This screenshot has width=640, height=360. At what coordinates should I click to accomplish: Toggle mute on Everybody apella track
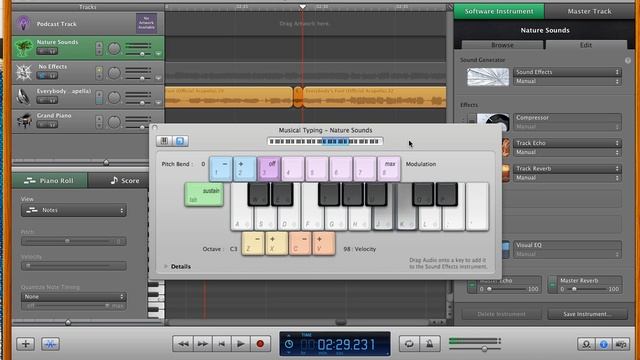coord(41,100)
